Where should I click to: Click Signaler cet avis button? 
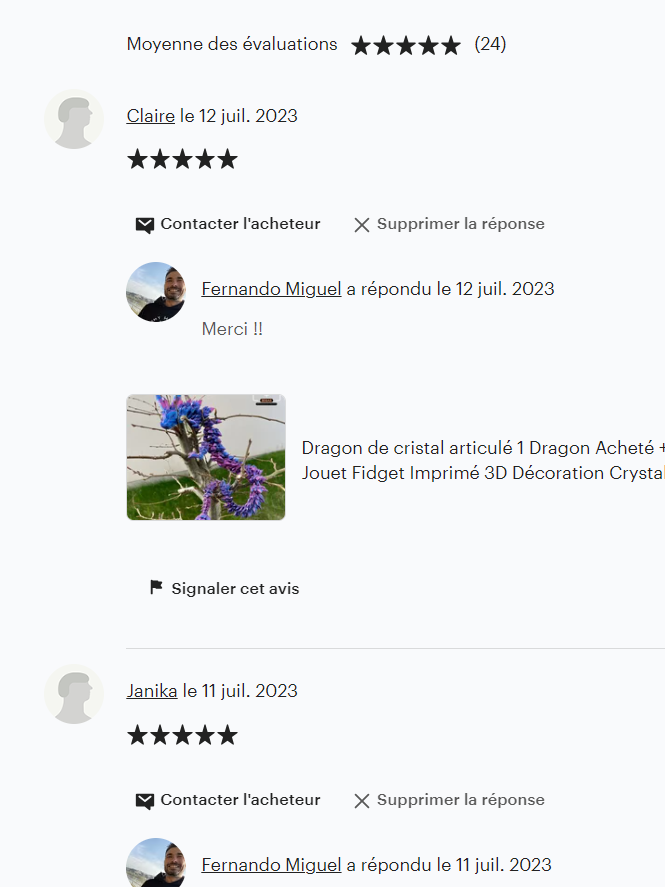click(x=224, y=588)
